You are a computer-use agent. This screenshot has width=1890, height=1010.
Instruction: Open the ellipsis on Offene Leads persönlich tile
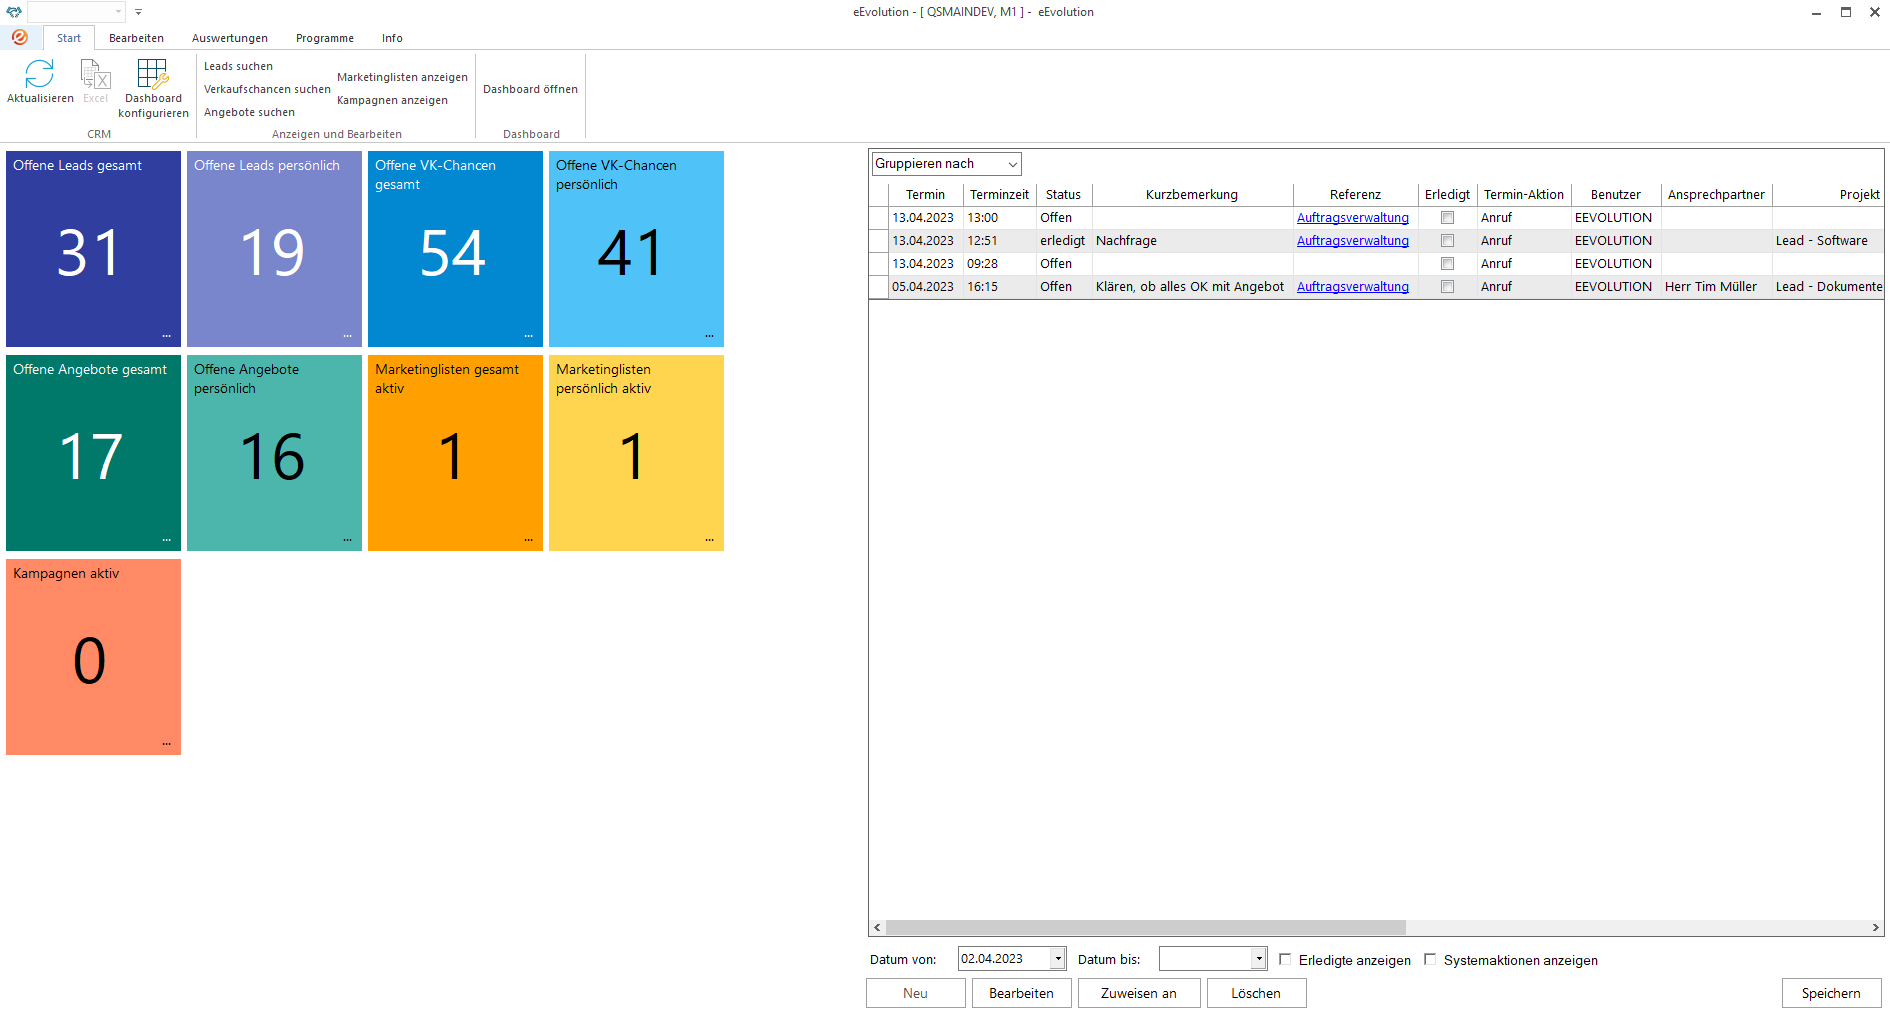(x=347, y=336)
